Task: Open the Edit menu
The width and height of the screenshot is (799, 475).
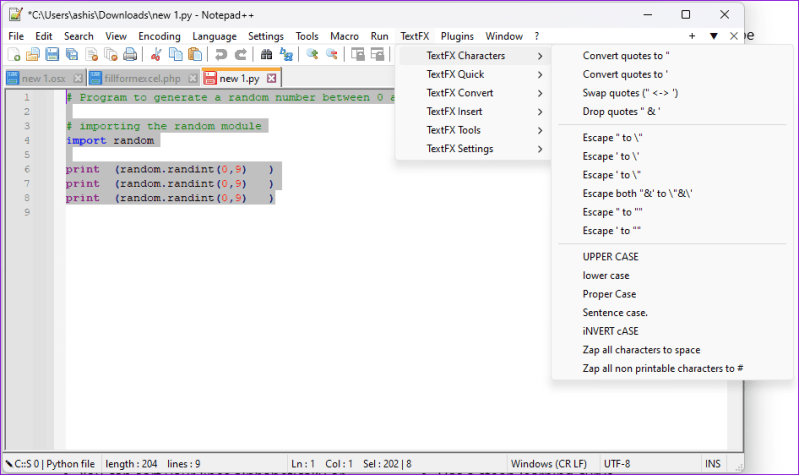Action: click(x=43, y=36)
